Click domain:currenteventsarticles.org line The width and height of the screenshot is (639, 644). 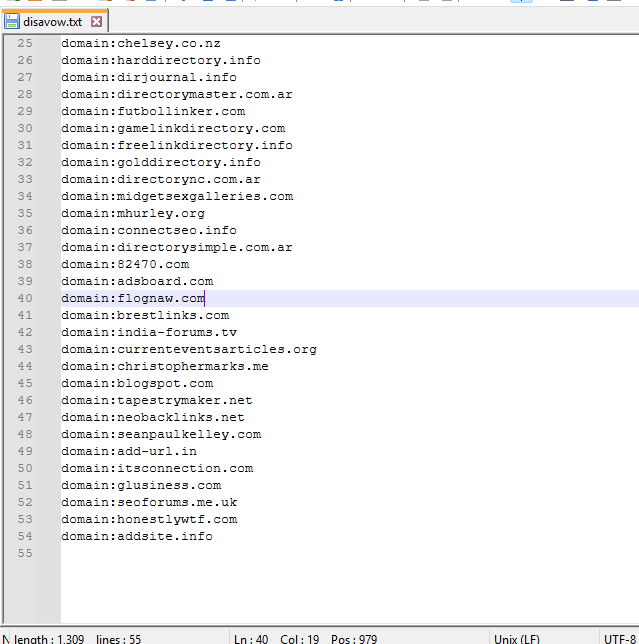[x=189, y=350]
